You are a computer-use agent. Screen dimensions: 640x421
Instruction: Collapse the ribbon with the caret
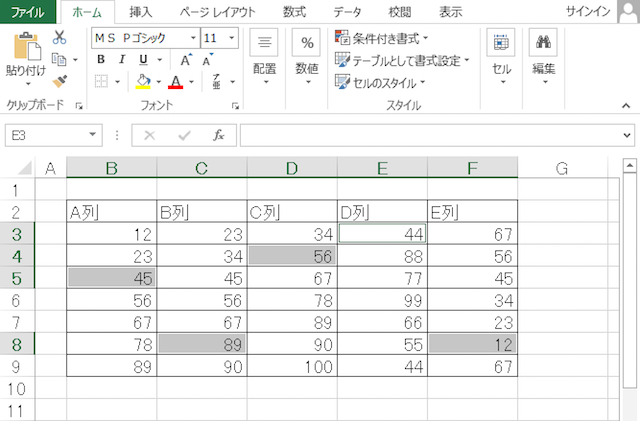pos(626,106)
